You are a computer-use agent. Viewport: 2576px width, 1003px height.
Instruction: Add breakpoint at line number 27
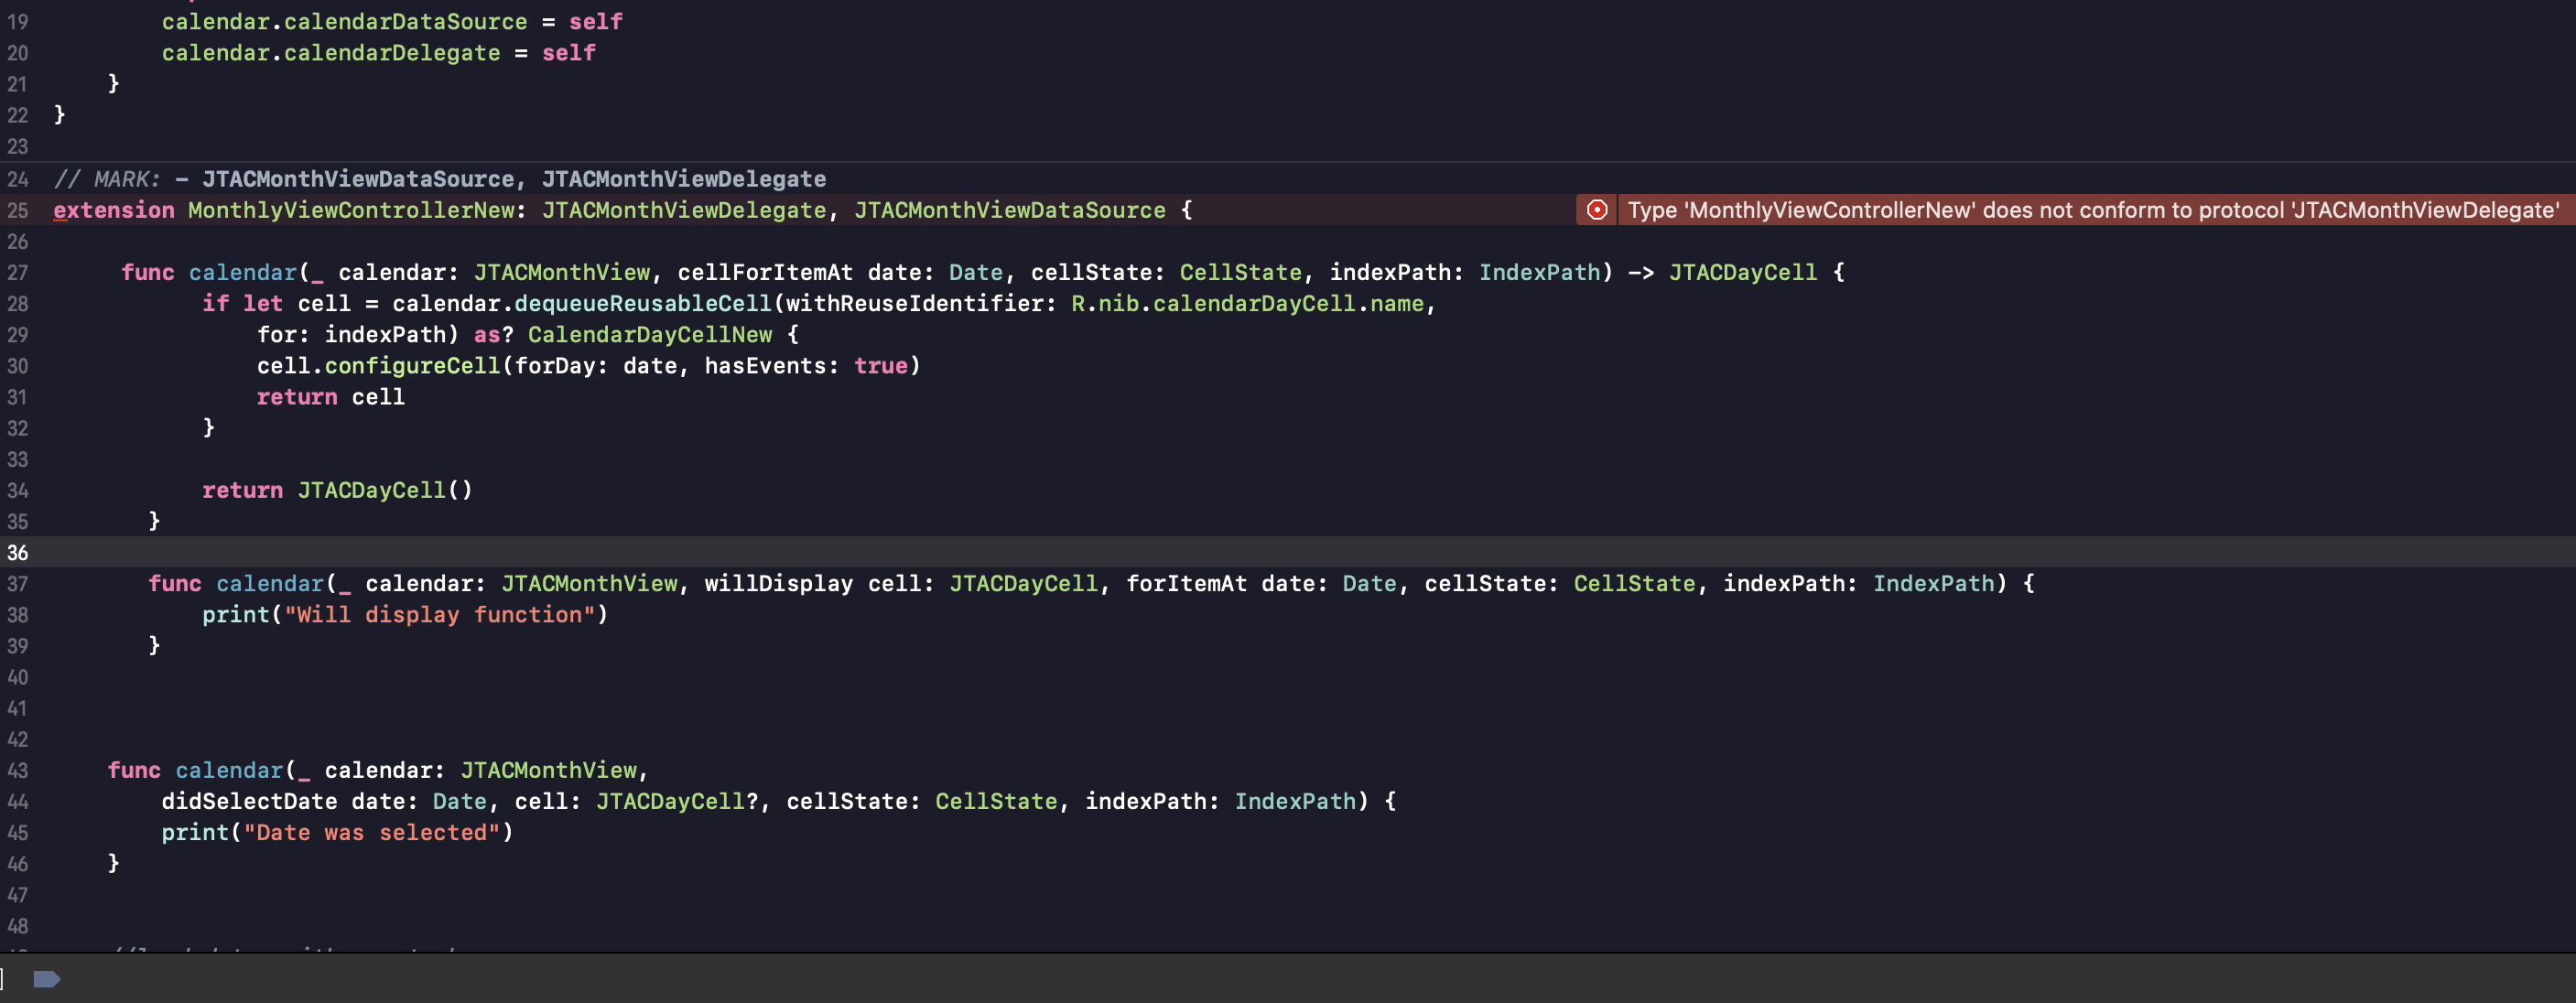click(x=18, y=273)
